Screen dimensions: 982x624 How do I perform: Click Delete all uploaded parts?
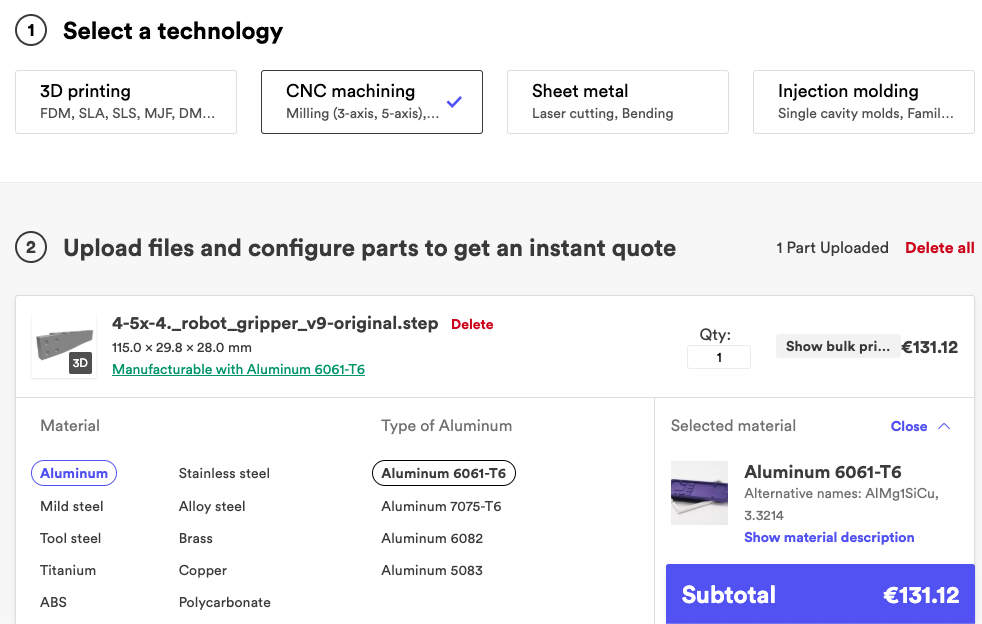[939, 248]
